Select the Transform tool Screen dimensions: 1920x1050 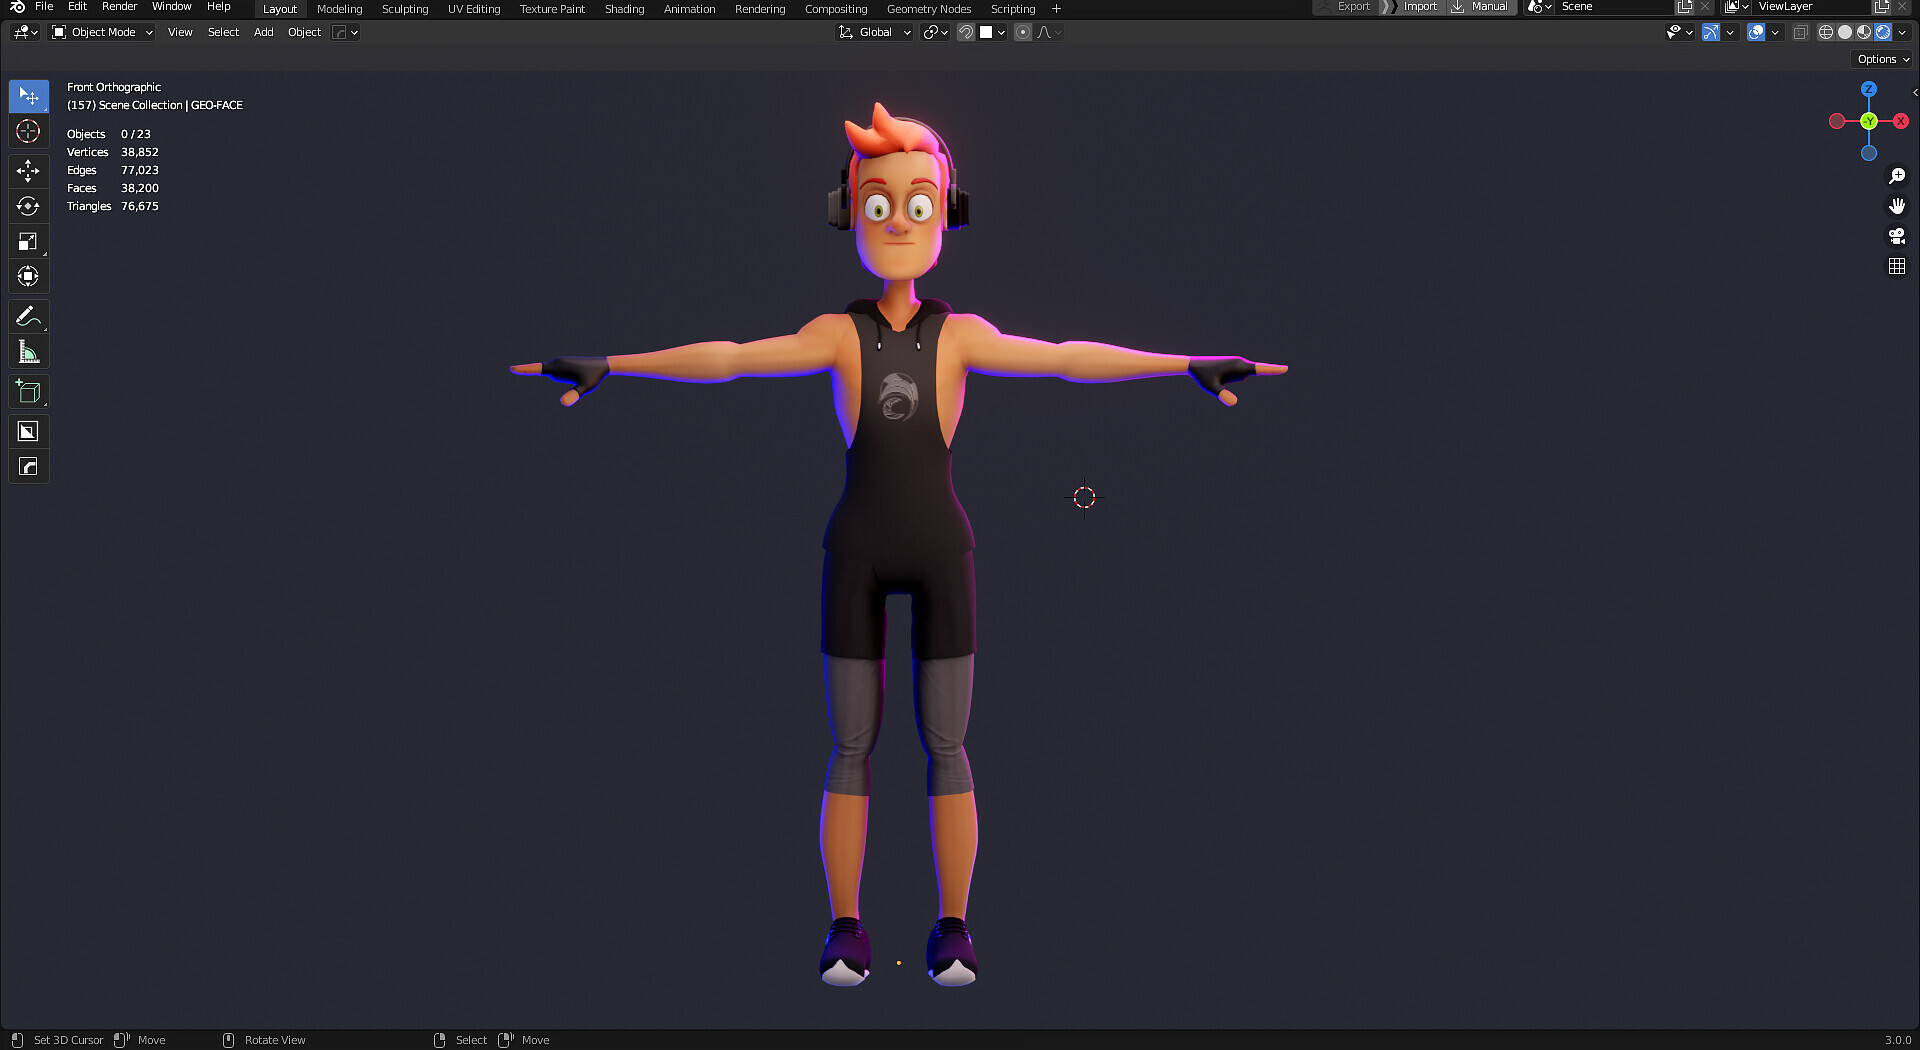coord(28,276)
